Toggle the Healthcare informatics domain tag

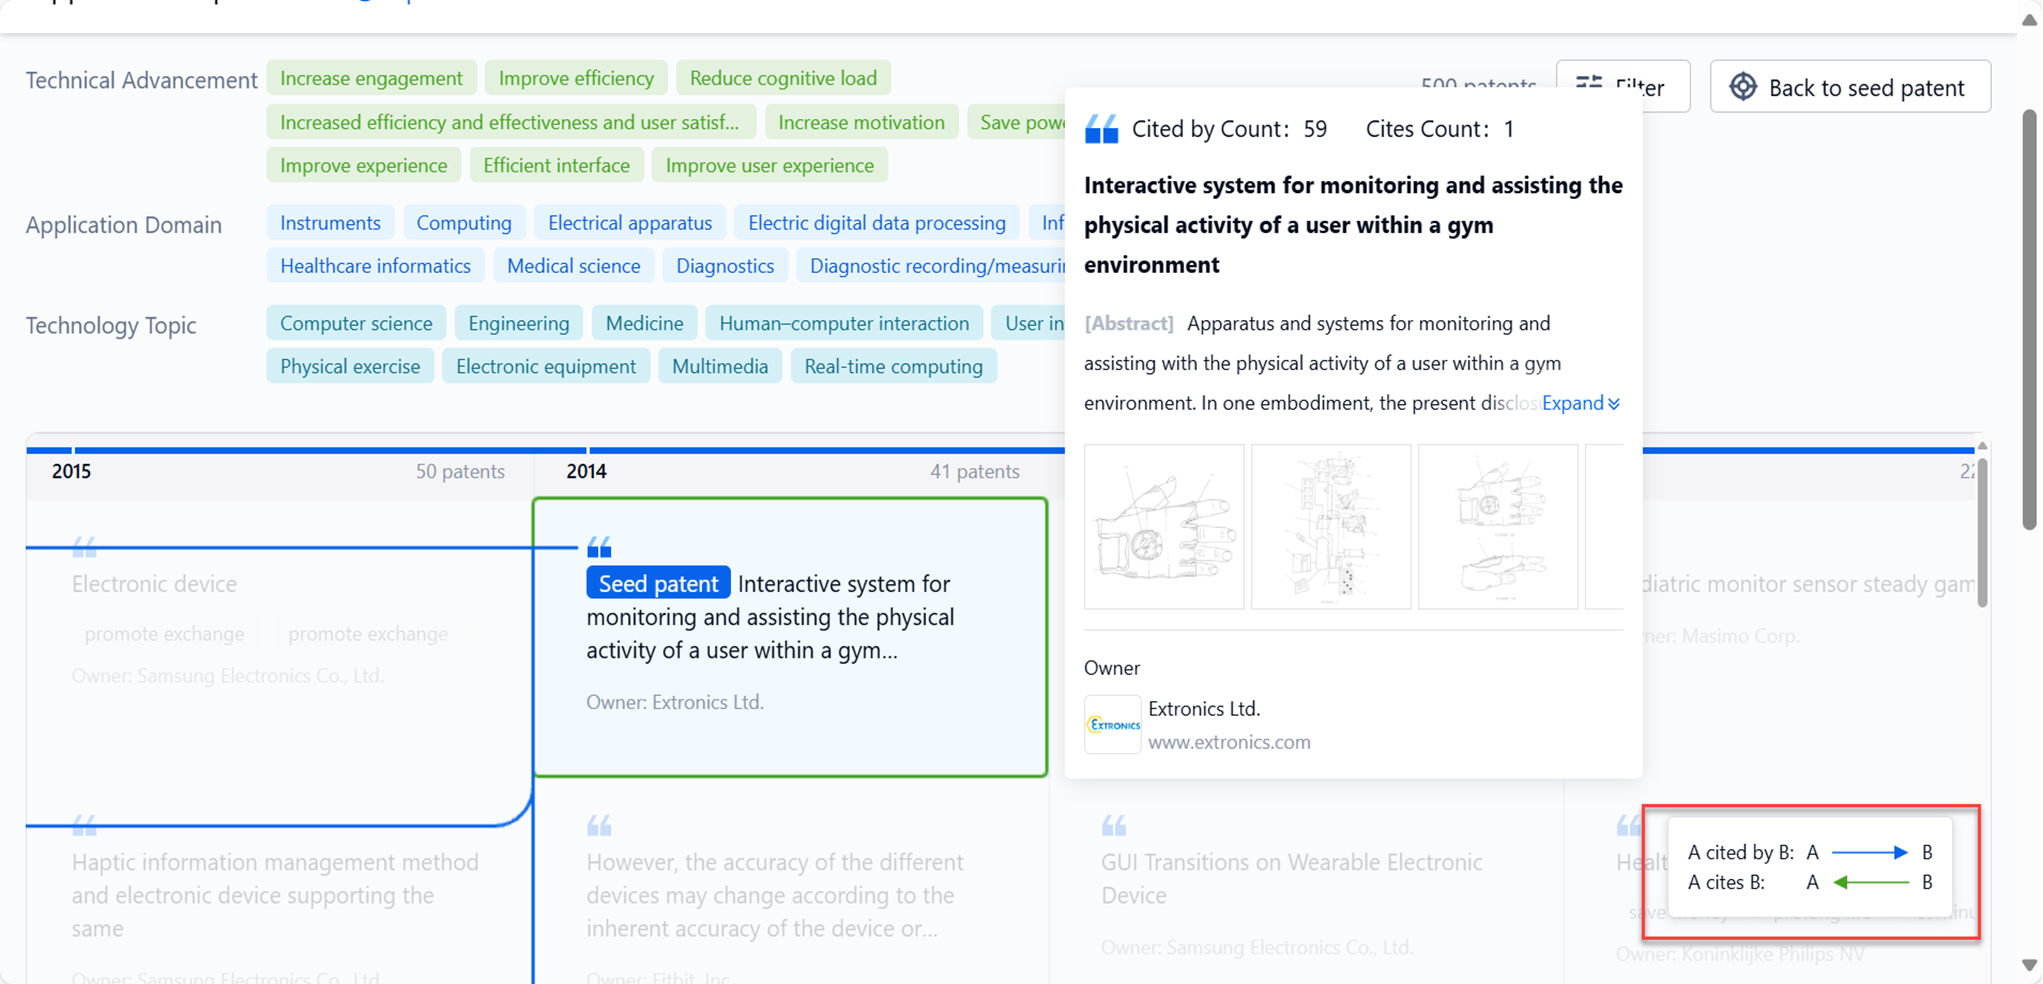click(x=375, y=266)
